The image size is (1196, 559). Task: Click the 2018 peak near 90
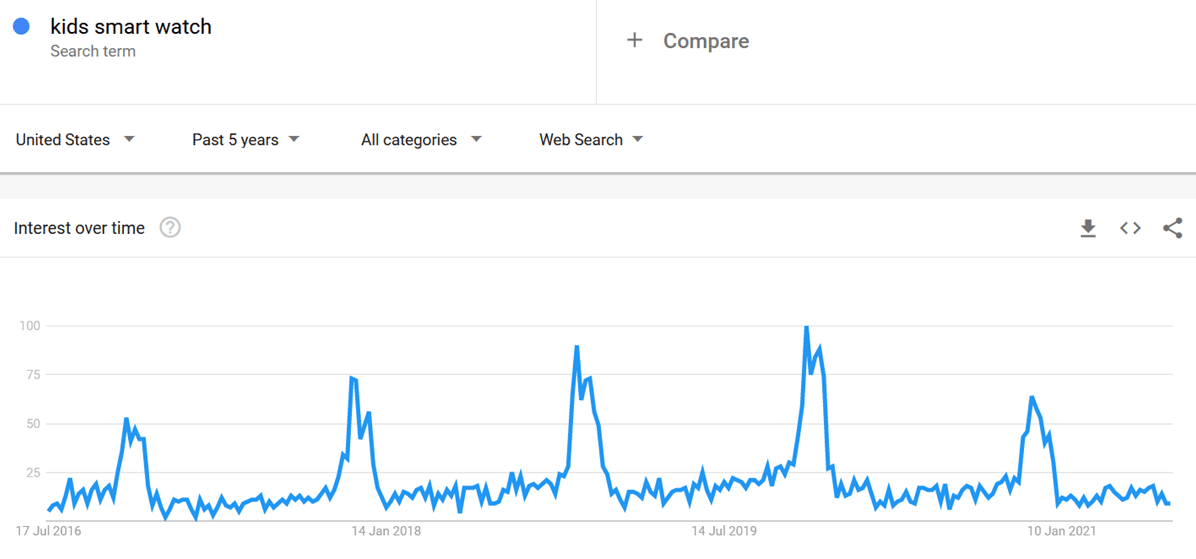pyautogui.click(x=577, y=347)
